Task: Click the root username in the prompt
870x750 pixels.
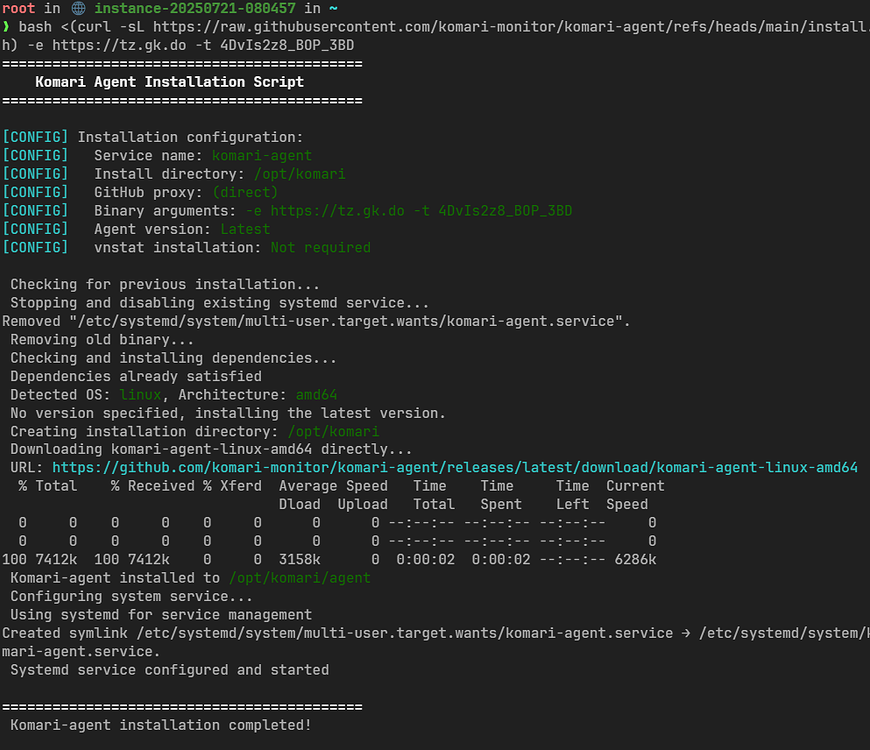Action: click(x=19, y=8)
